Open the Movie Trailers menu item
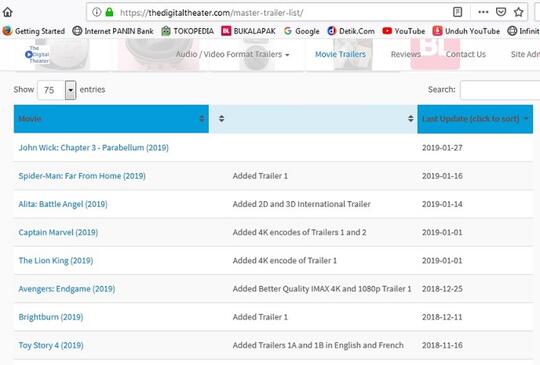This screenshot has width=540, height=365. click(x=340, y=54)
